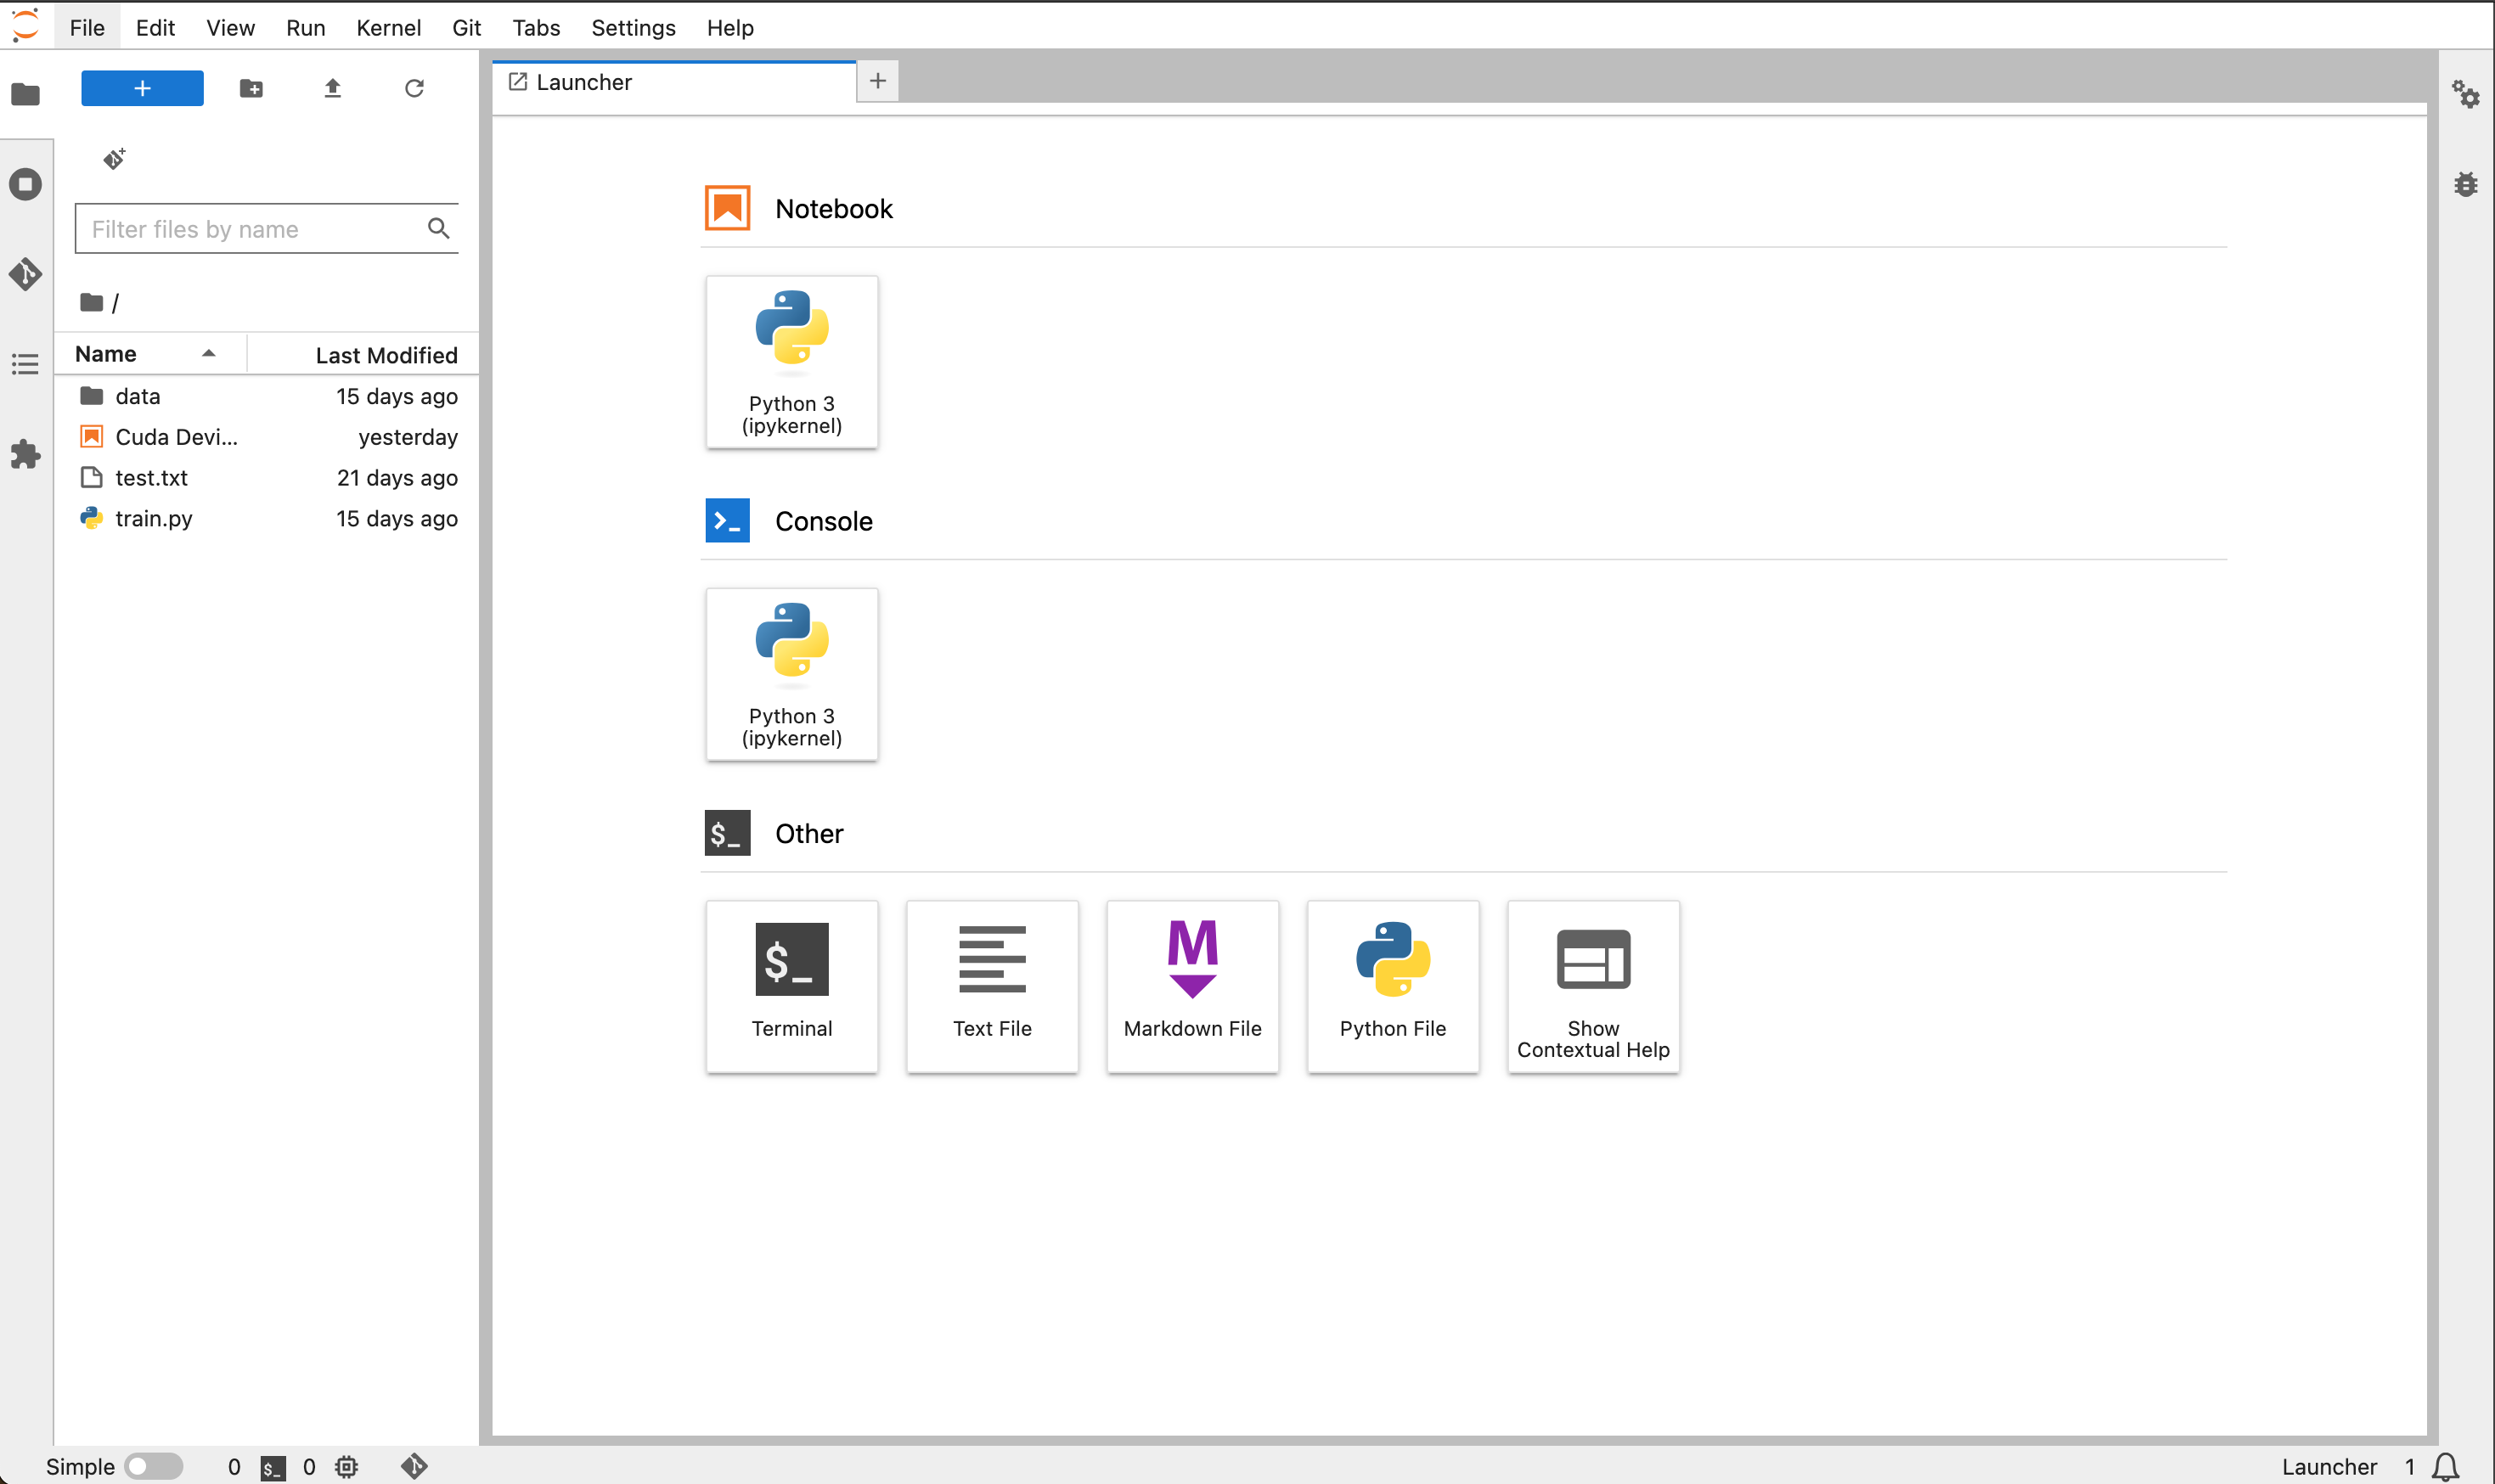2495x1484 pixels.
Task: Click the kernels count status icon
Action: pos(346,1467)
